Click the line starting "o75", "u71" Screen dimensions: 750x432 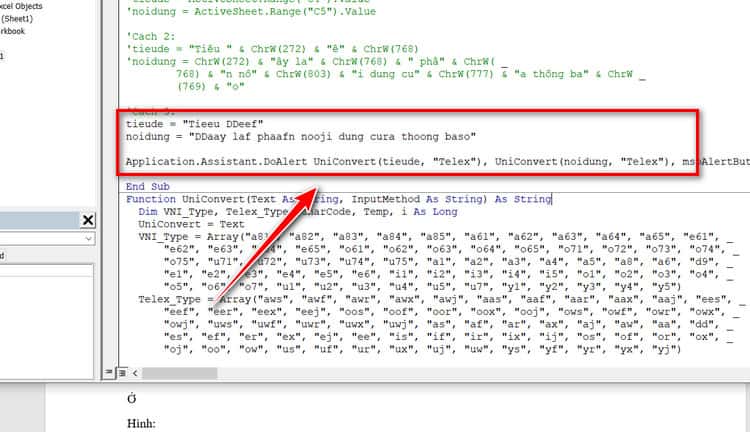pyautogui.click(x=448, y=262)
